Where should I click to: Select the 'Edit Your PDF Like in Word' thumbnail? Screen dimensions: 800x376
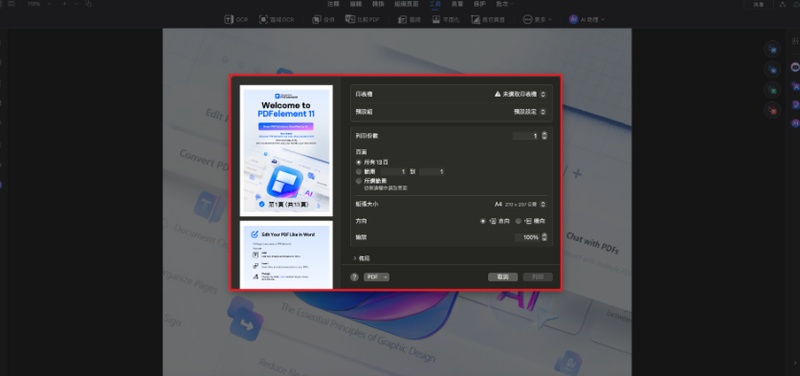tap(286, 255)
